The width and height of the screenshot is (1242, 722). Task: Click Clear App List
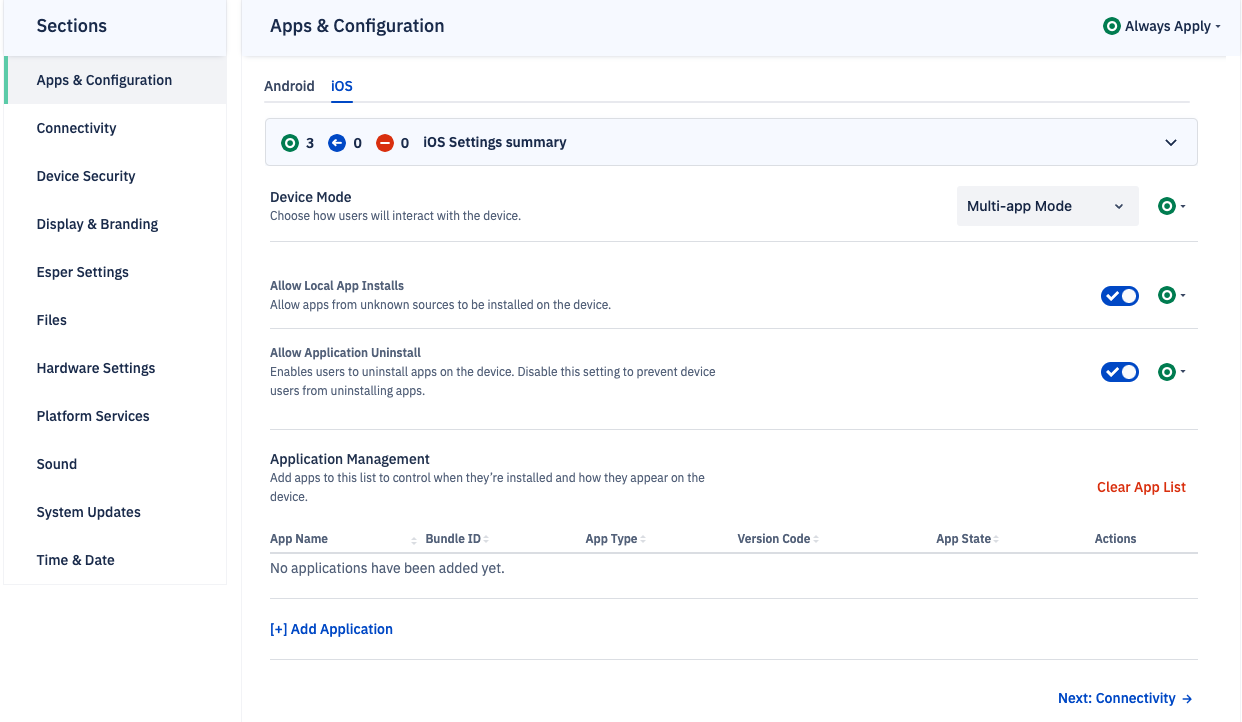pyautogui.click(x=1141, y=487)
